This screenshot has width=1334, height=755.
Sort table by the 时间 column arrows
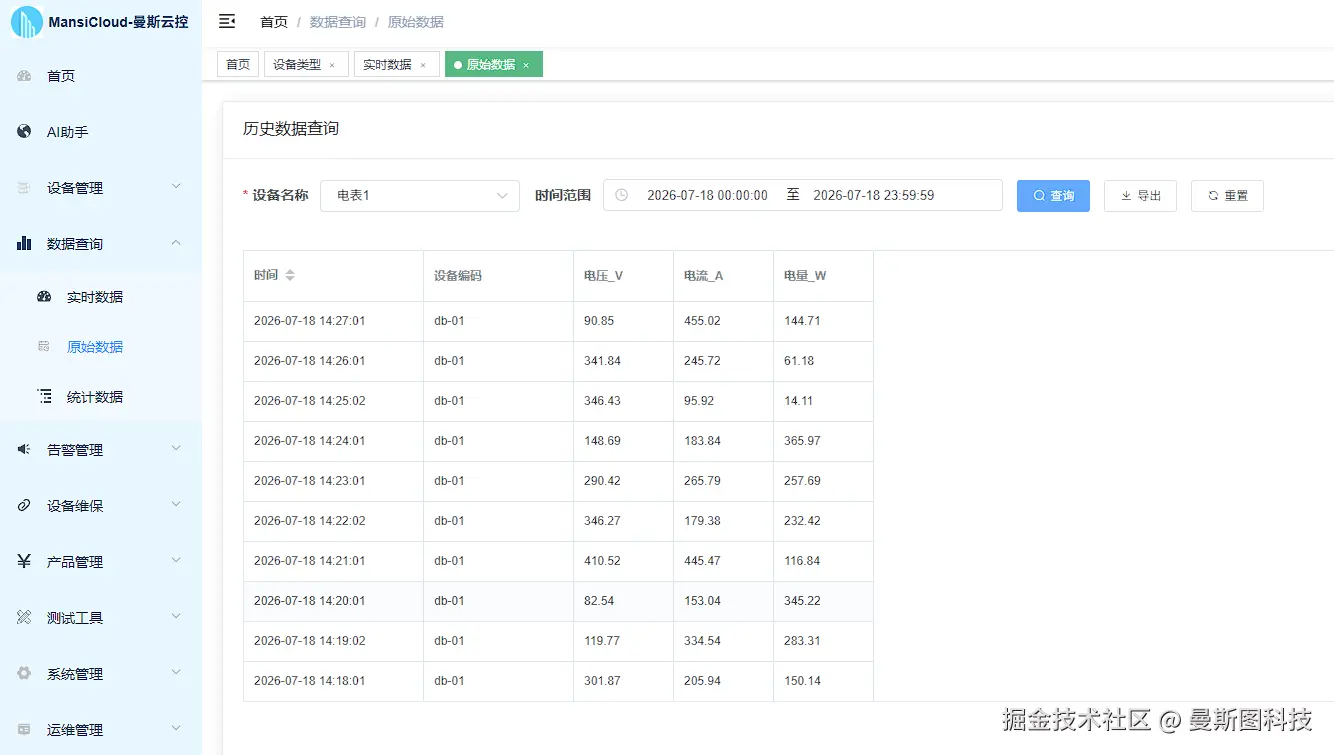(290, 275)
